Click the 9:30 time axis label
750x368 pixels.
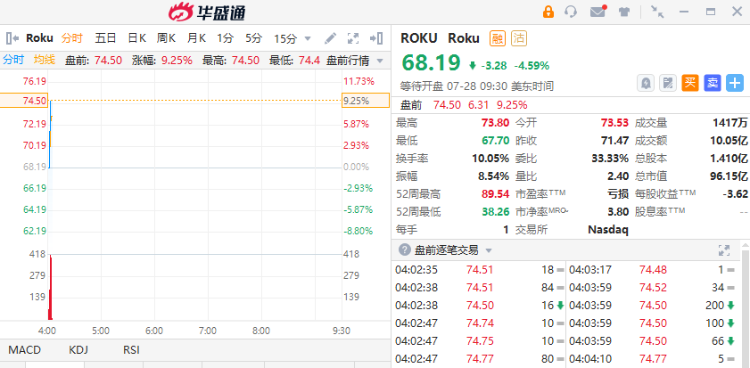click(x=342, y=331)
